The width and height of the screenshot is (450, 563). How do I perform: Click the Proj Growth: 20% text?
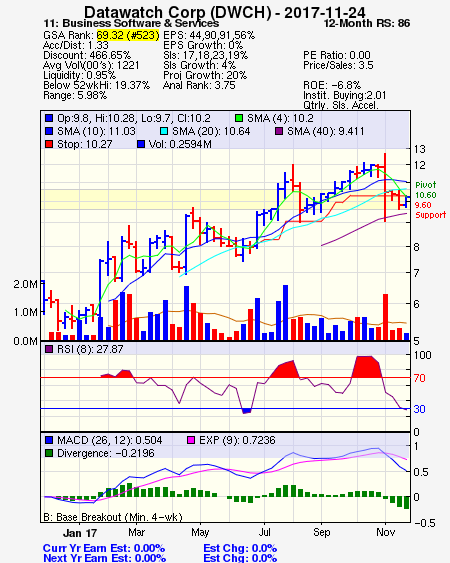point(205,75)
